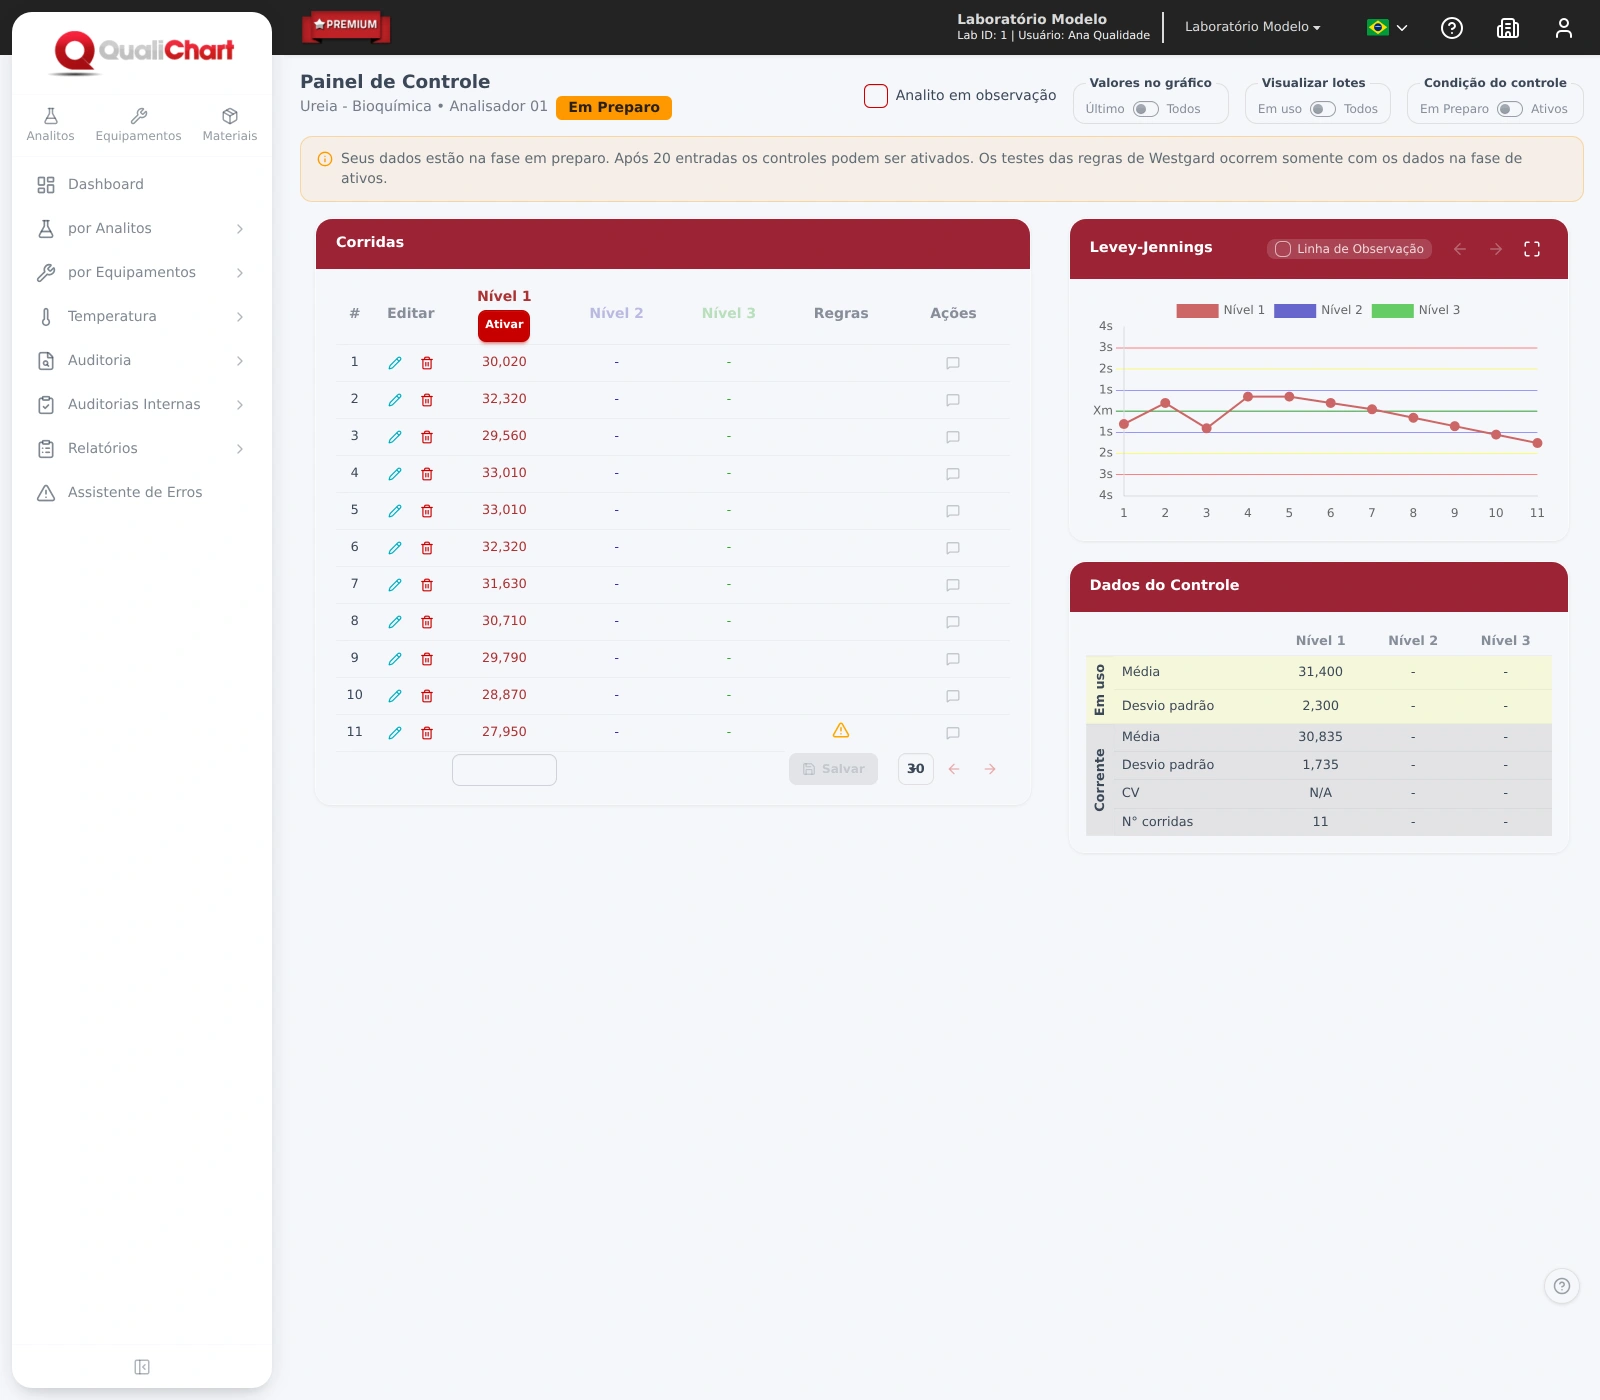Open Auditorias Internas menu item
Image resolution: width=1600 pixels, height=1400 pixels.
point(142,404)
